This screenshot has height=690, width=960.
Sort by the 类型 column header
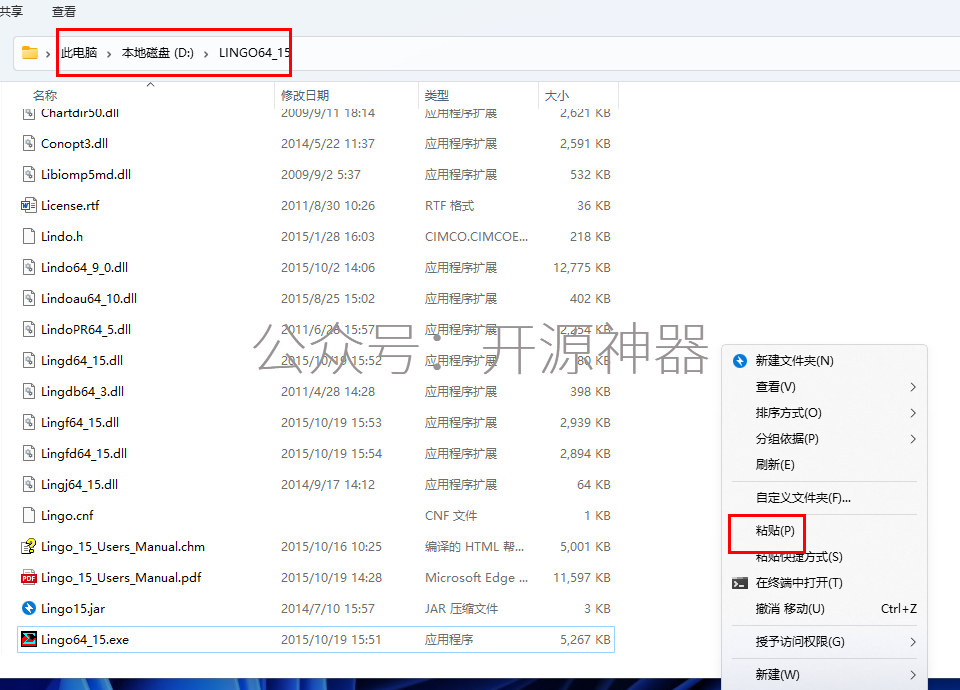[437, 96]
